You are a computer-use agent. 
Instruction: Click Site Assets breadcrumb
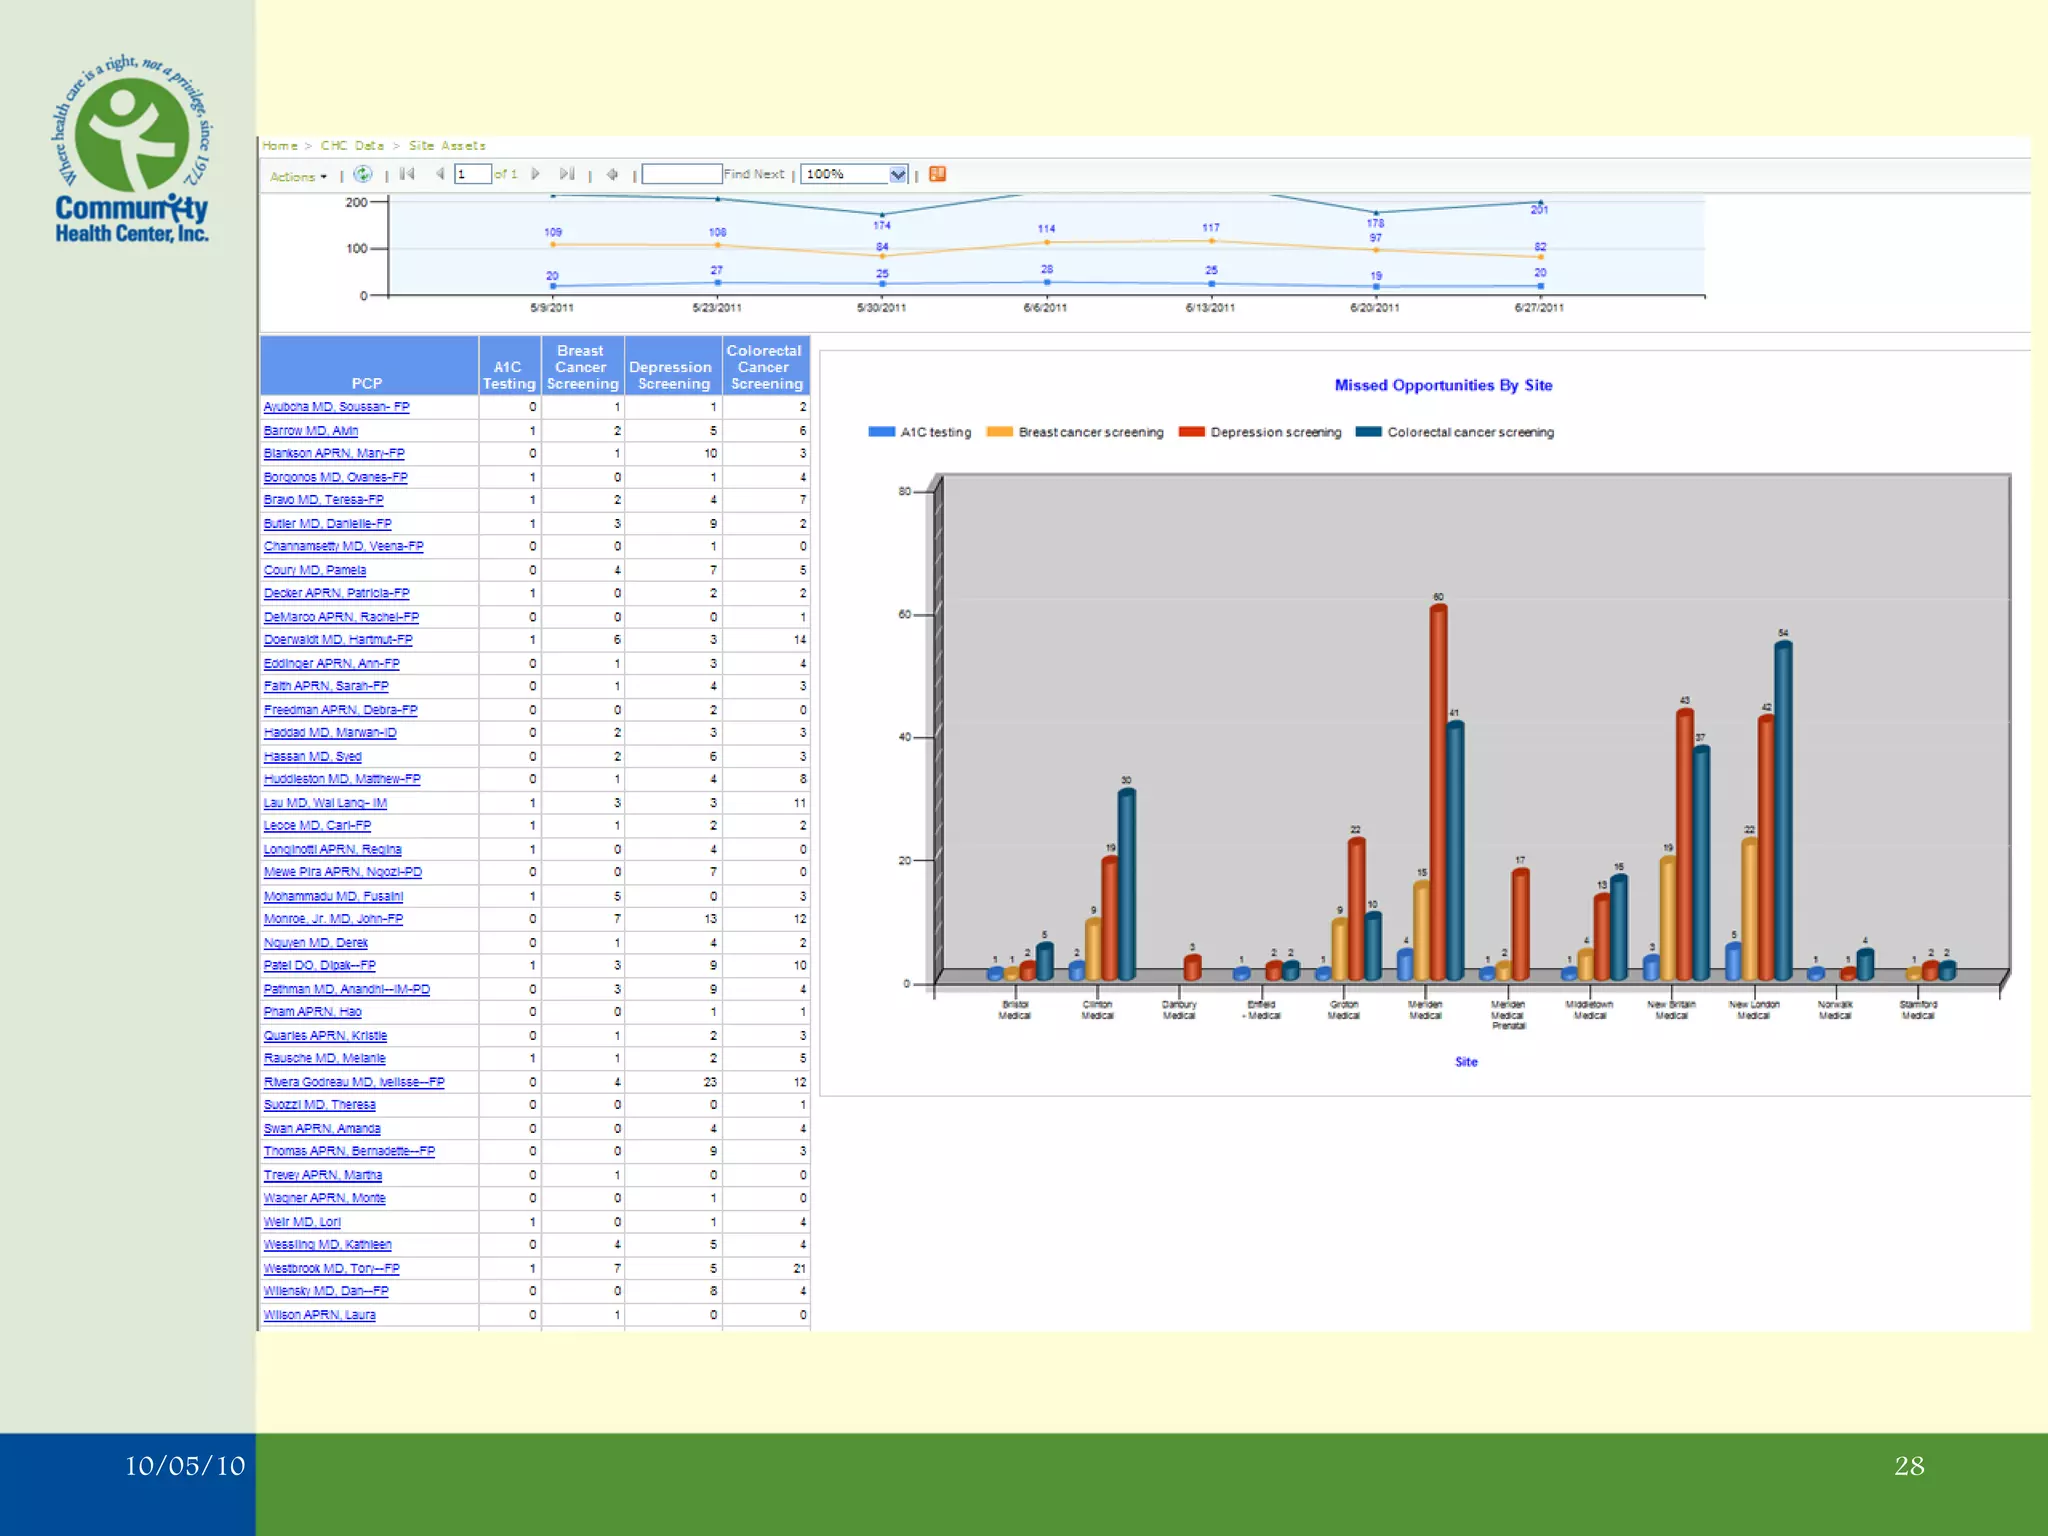point(447,146)
